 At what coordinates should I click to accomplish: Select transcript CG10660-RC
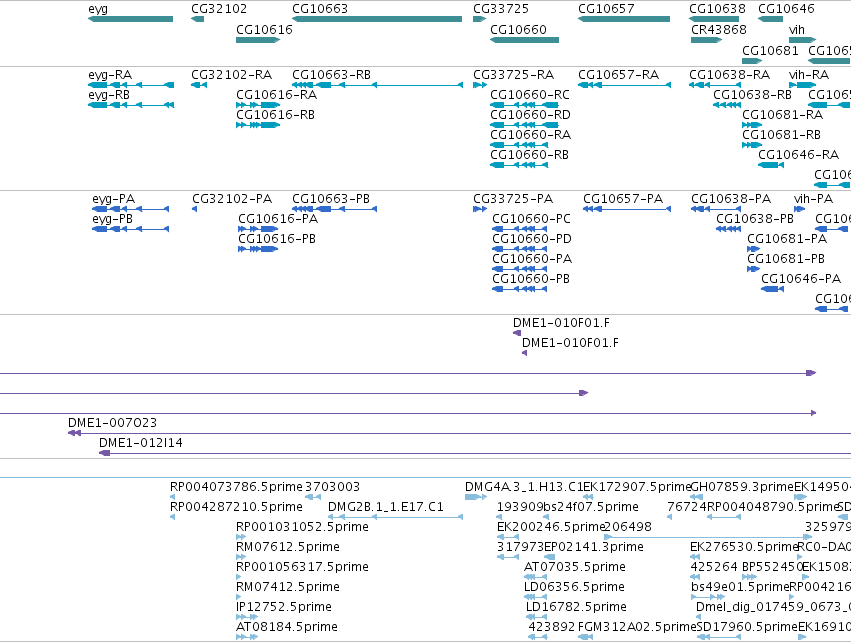pos(524,105)
